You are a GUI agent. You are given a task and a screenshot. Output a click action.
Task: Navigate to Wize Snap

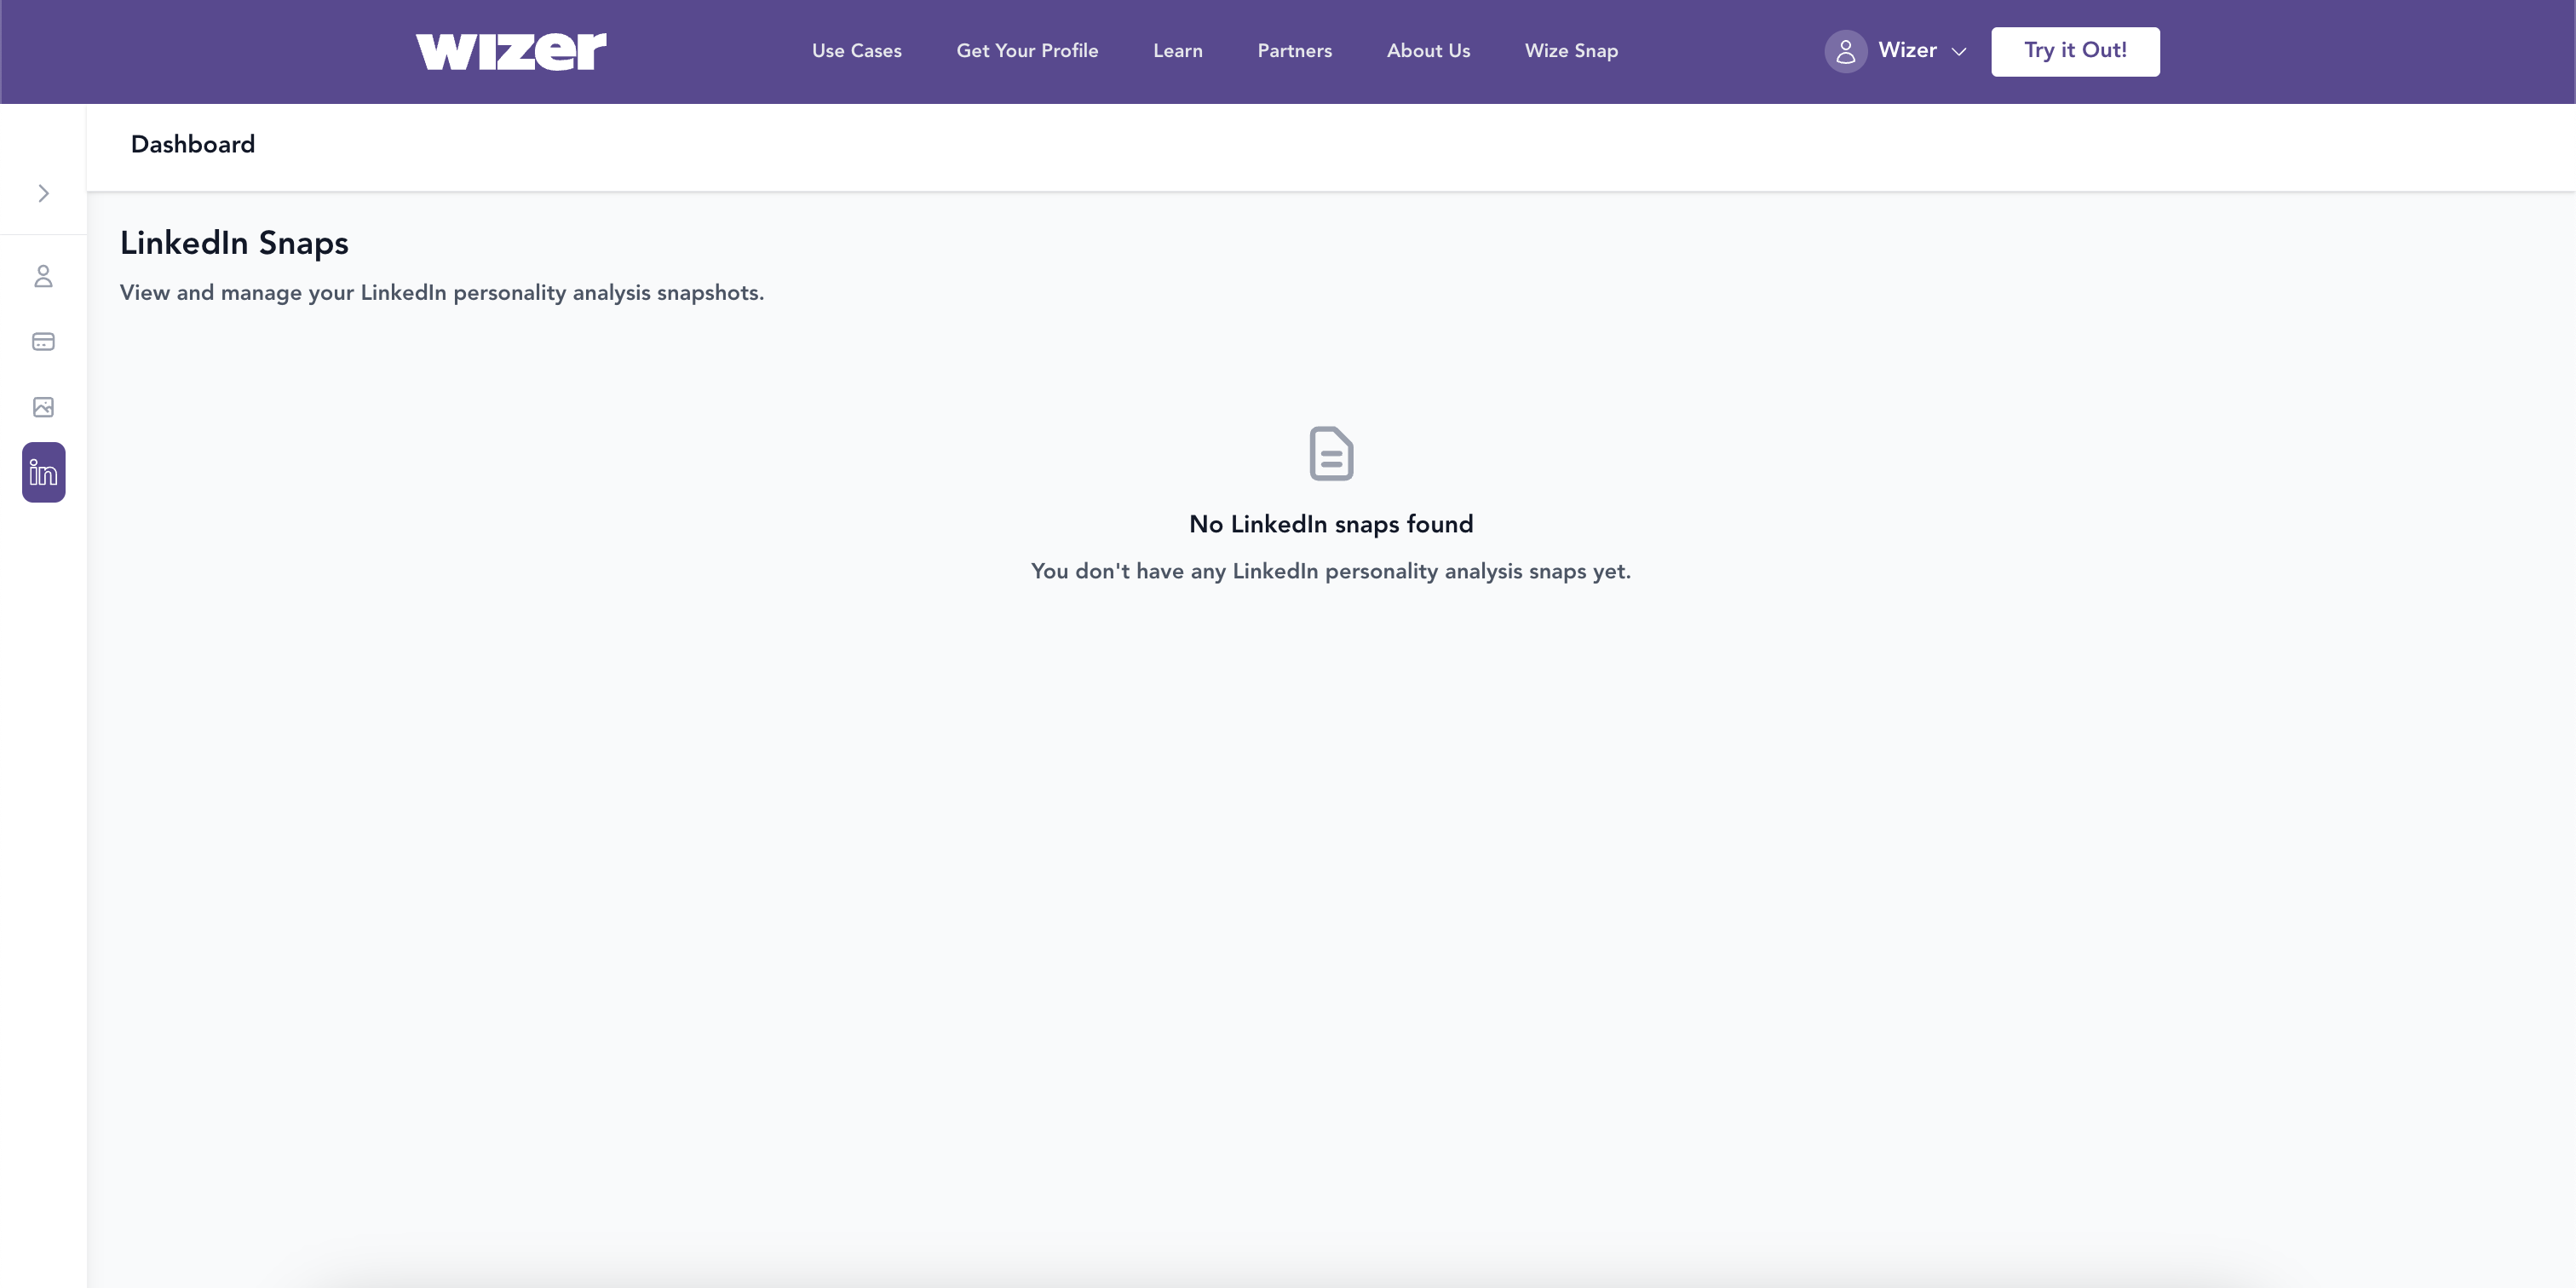1570,51
